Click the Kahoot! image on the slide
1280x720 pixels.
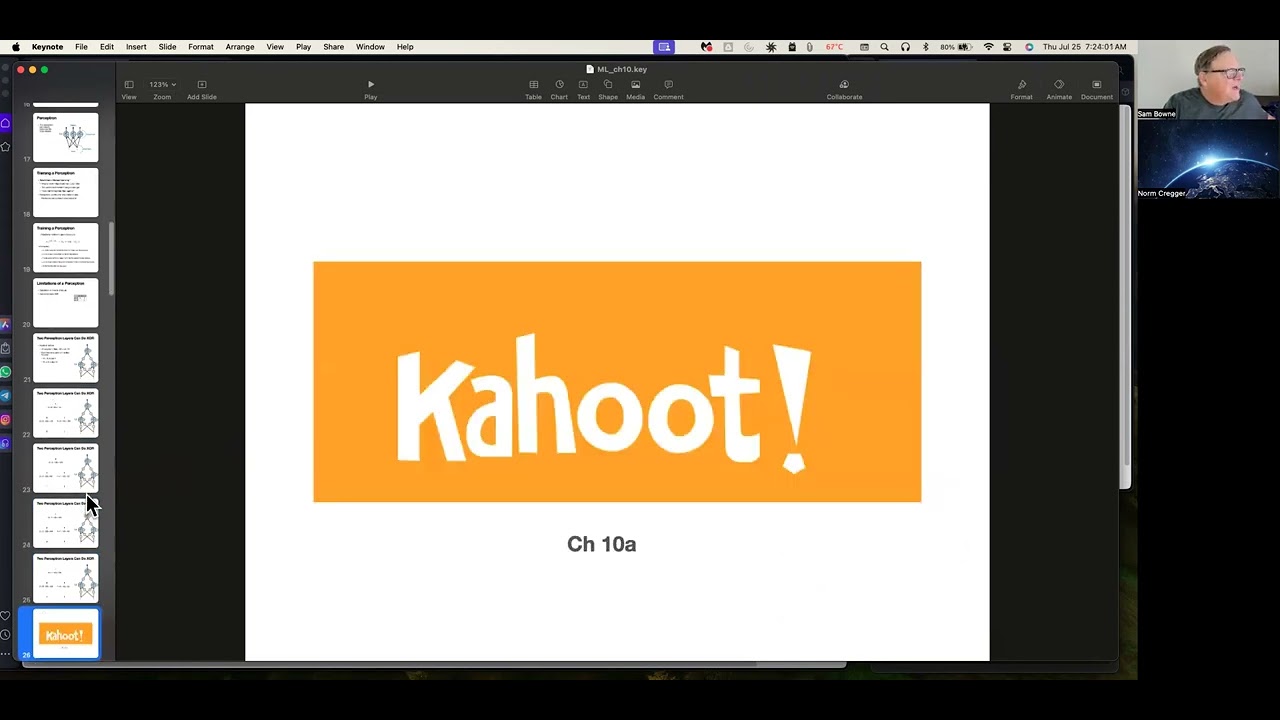coord(617,382)
